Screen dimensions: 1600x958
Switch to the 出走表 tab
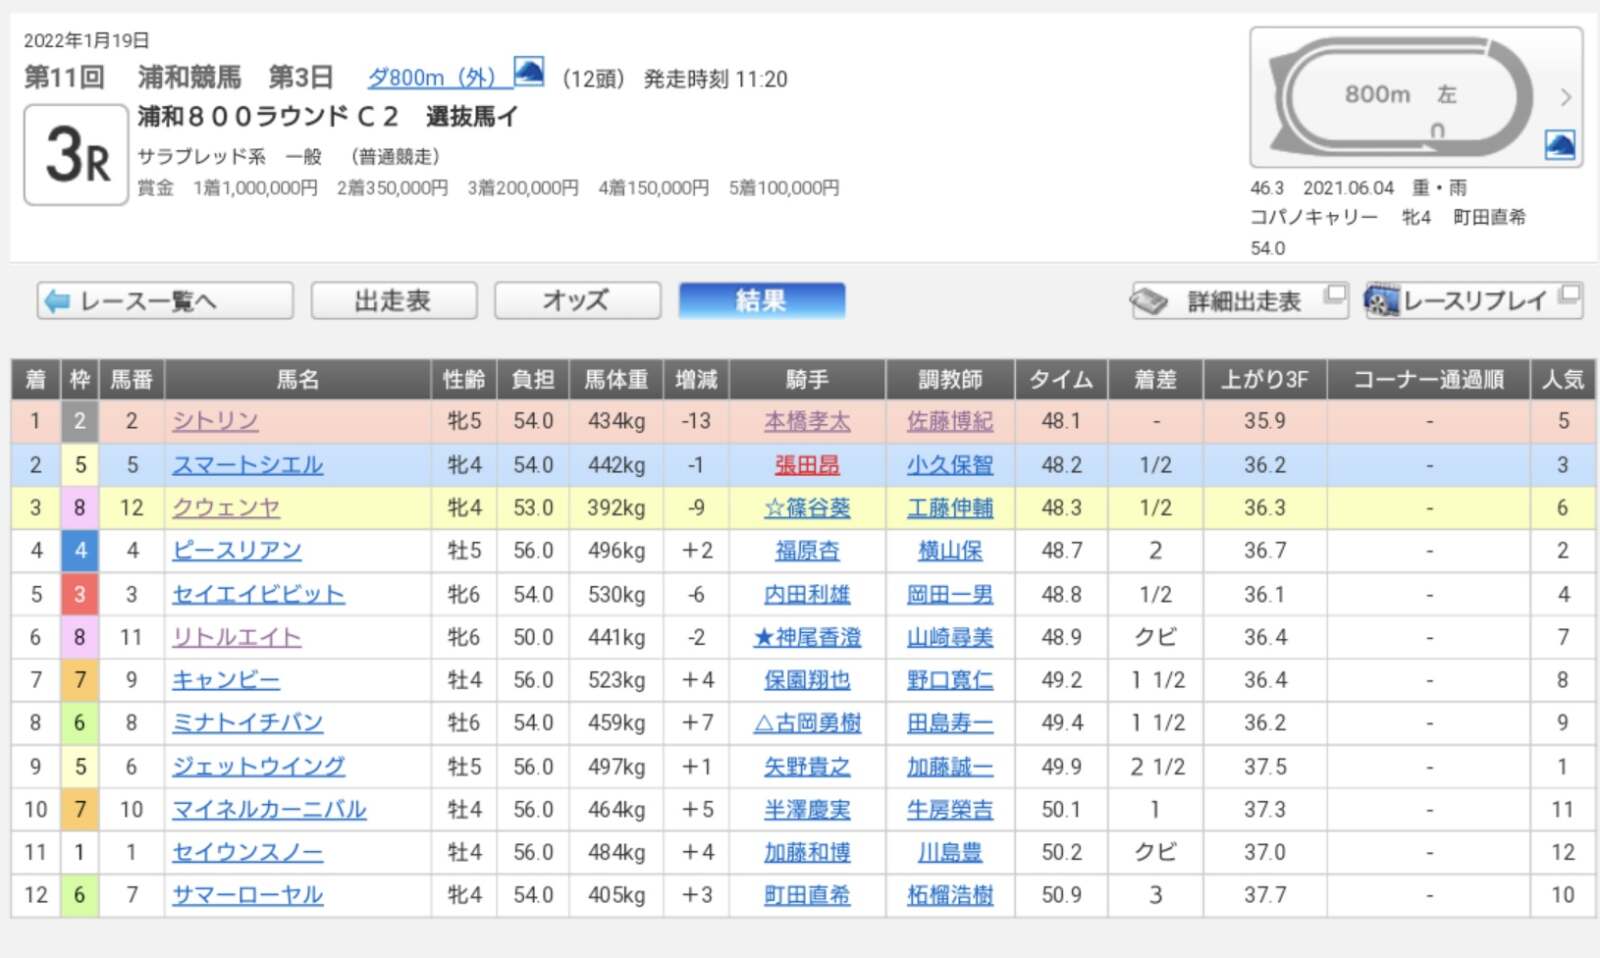click(393, 301)
